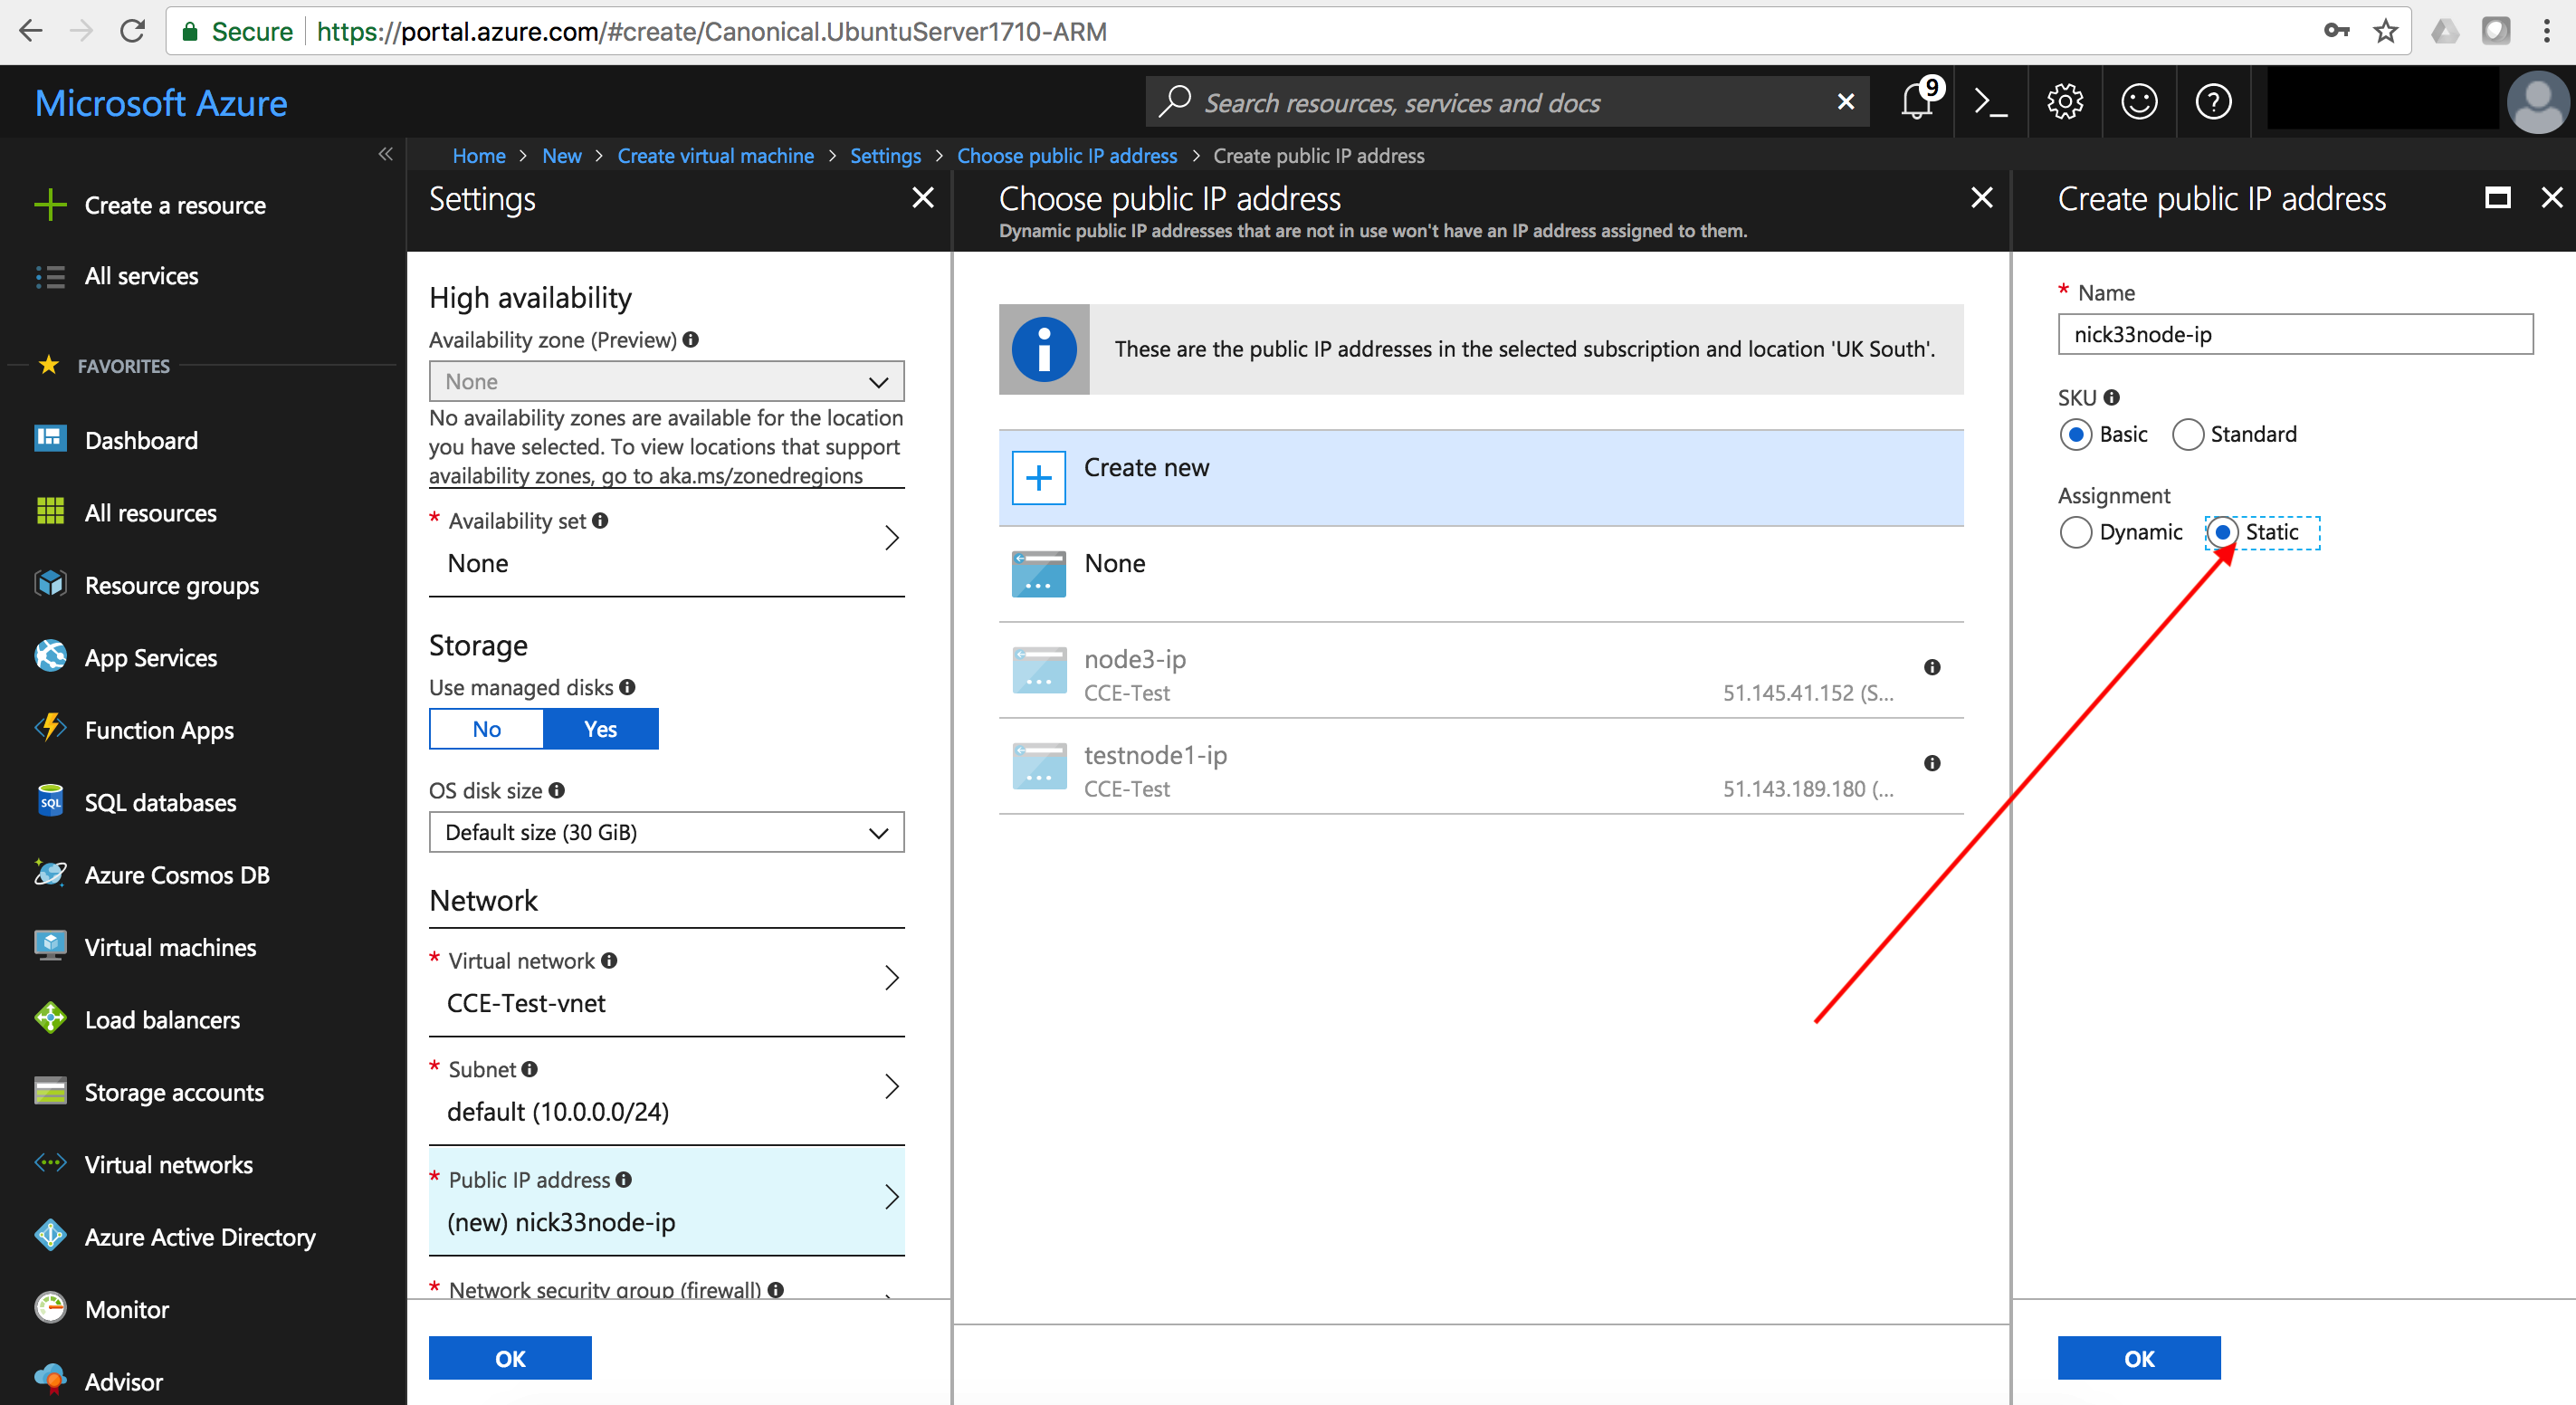Click the feedback smiley icon
The width and height of the screenshot is (2576, 1405).
tap(2139, 102)
